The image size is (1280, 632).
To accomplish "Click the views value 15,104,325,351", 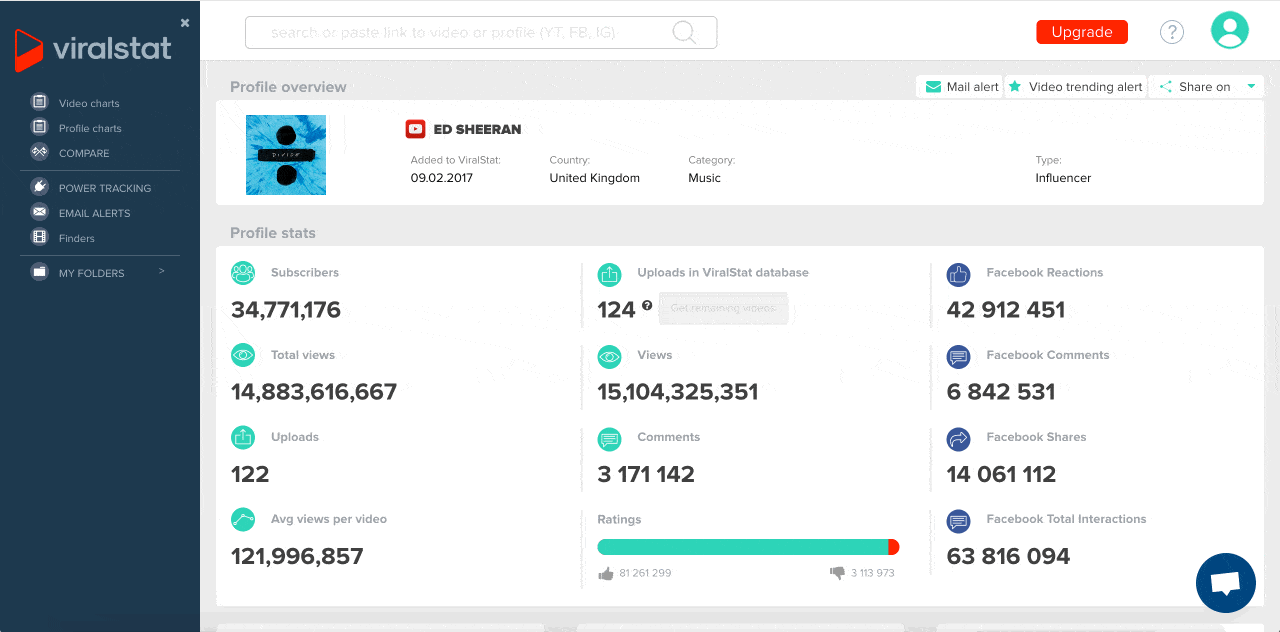I will point(678,392).
